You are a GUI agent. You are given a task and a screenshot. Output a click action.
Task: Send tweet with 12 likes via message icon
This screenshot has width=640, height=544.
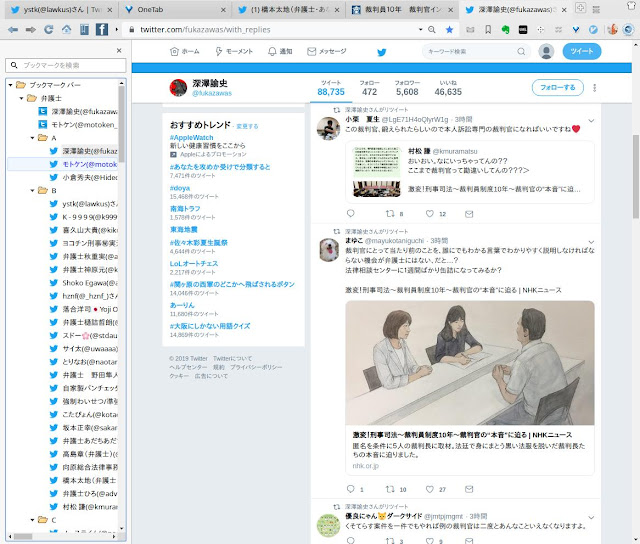pyautogui.click(x=469, y=214)
